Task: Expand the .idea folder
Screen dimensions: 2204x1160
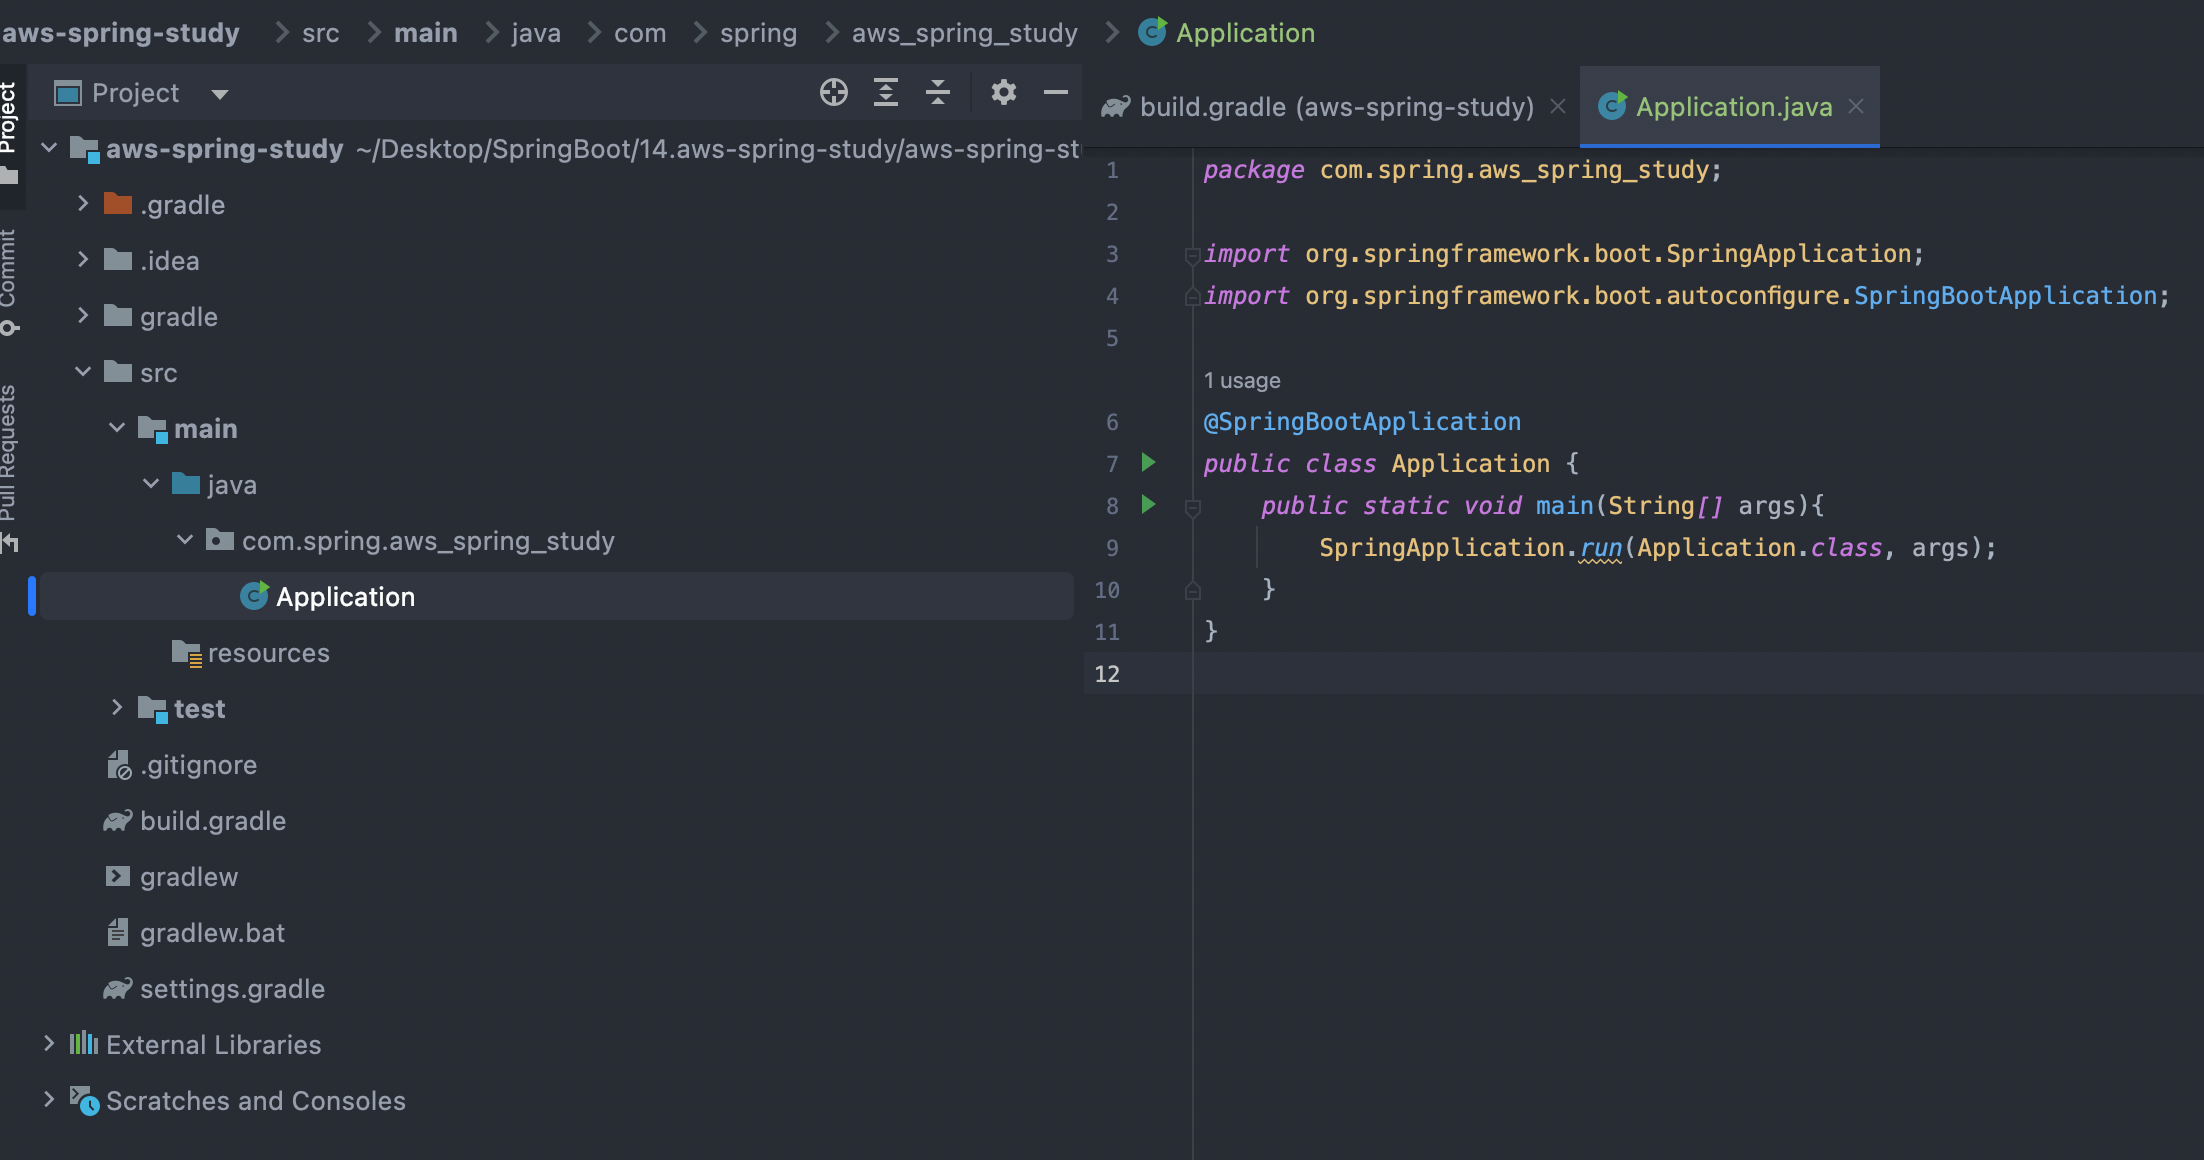Action: tap(83, 259)
